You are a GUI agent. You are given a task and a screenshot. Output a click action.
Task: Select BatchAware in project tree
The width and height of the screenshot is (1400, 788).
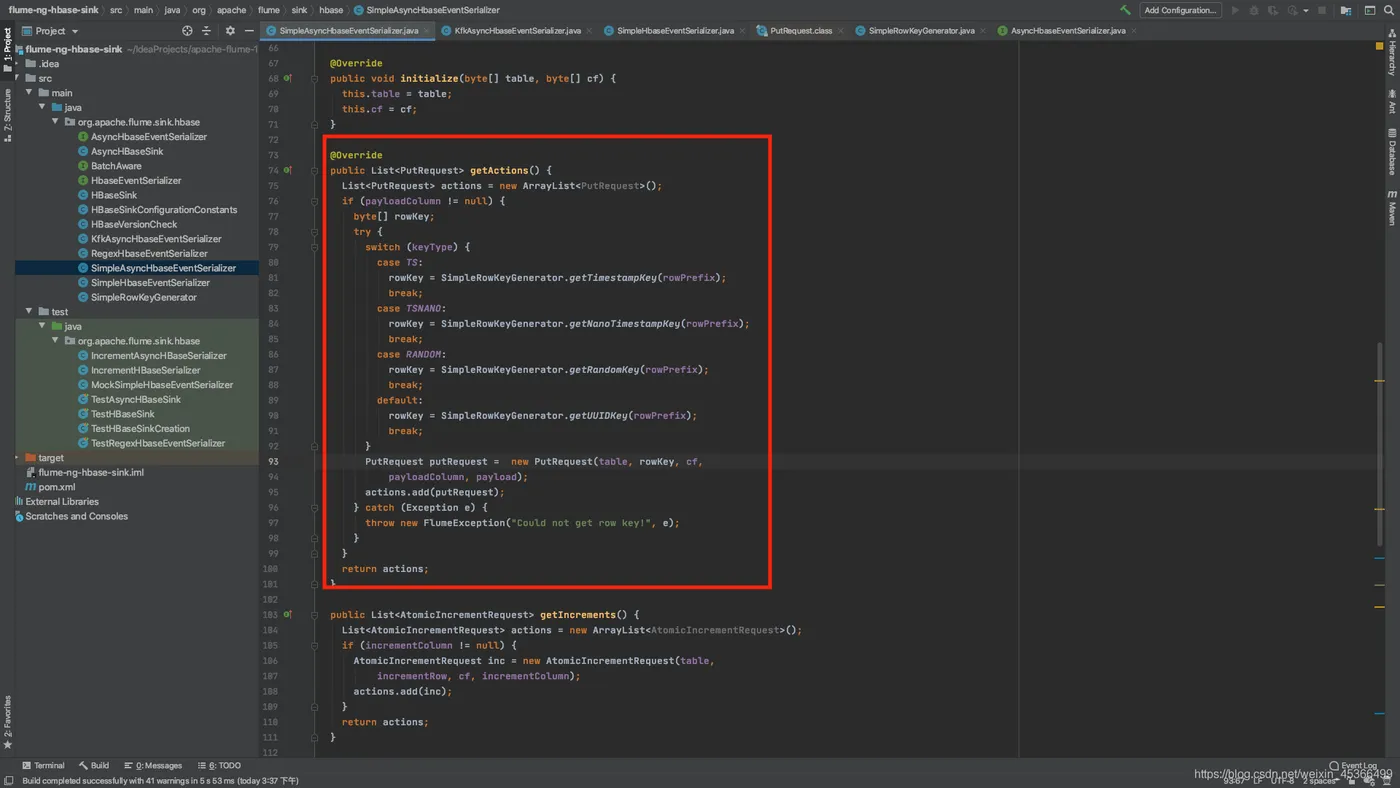pyautogui.click(x=115, y=166)
